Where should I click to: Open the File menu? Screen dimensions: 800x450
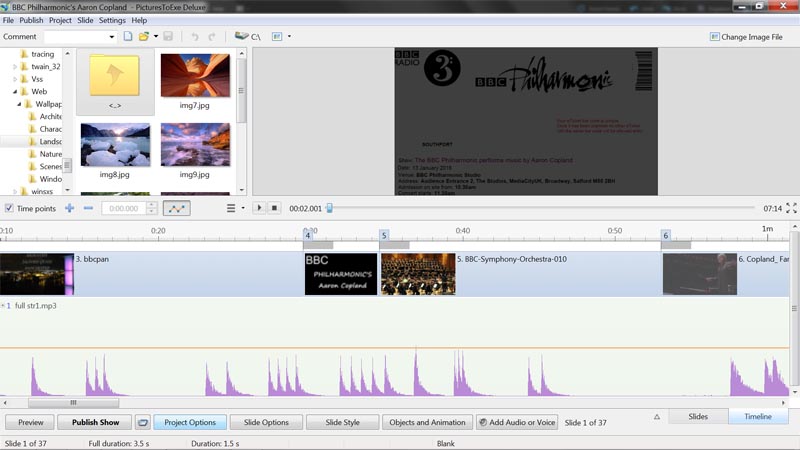pos(8,20)
